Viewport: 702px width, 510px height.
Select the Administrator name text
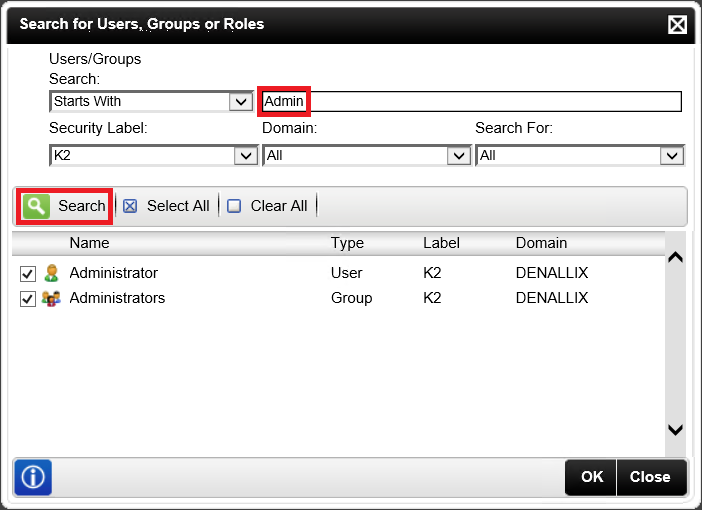tap(114, 273)
